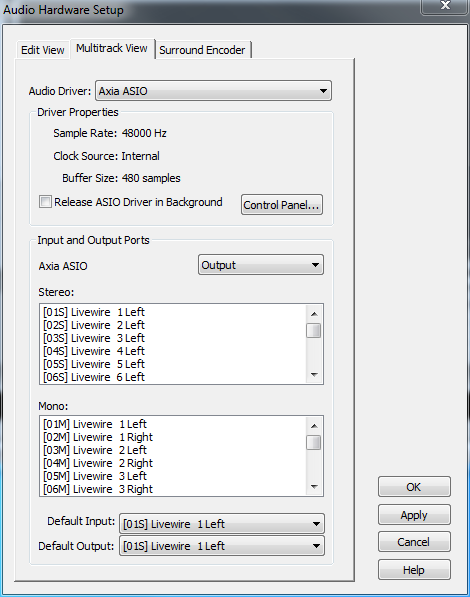
Task: Click the Apply button
Action: point(414,515)
